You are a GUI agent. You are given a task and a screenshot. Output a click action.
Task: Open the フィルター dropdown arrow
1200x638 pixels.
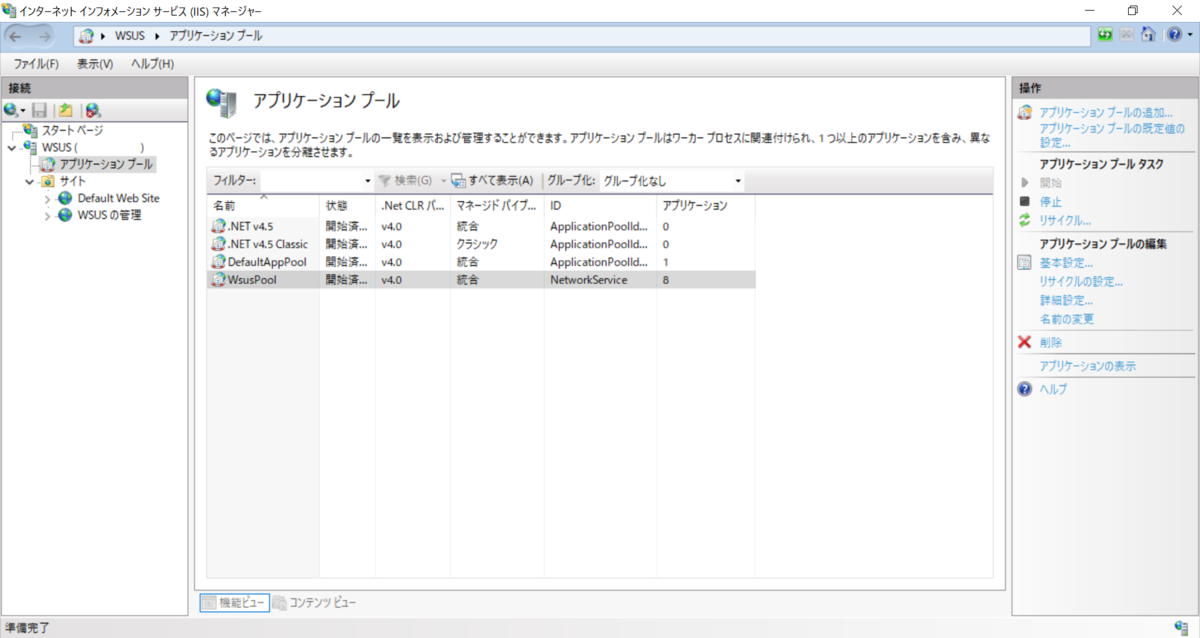[x=367, y=181]
